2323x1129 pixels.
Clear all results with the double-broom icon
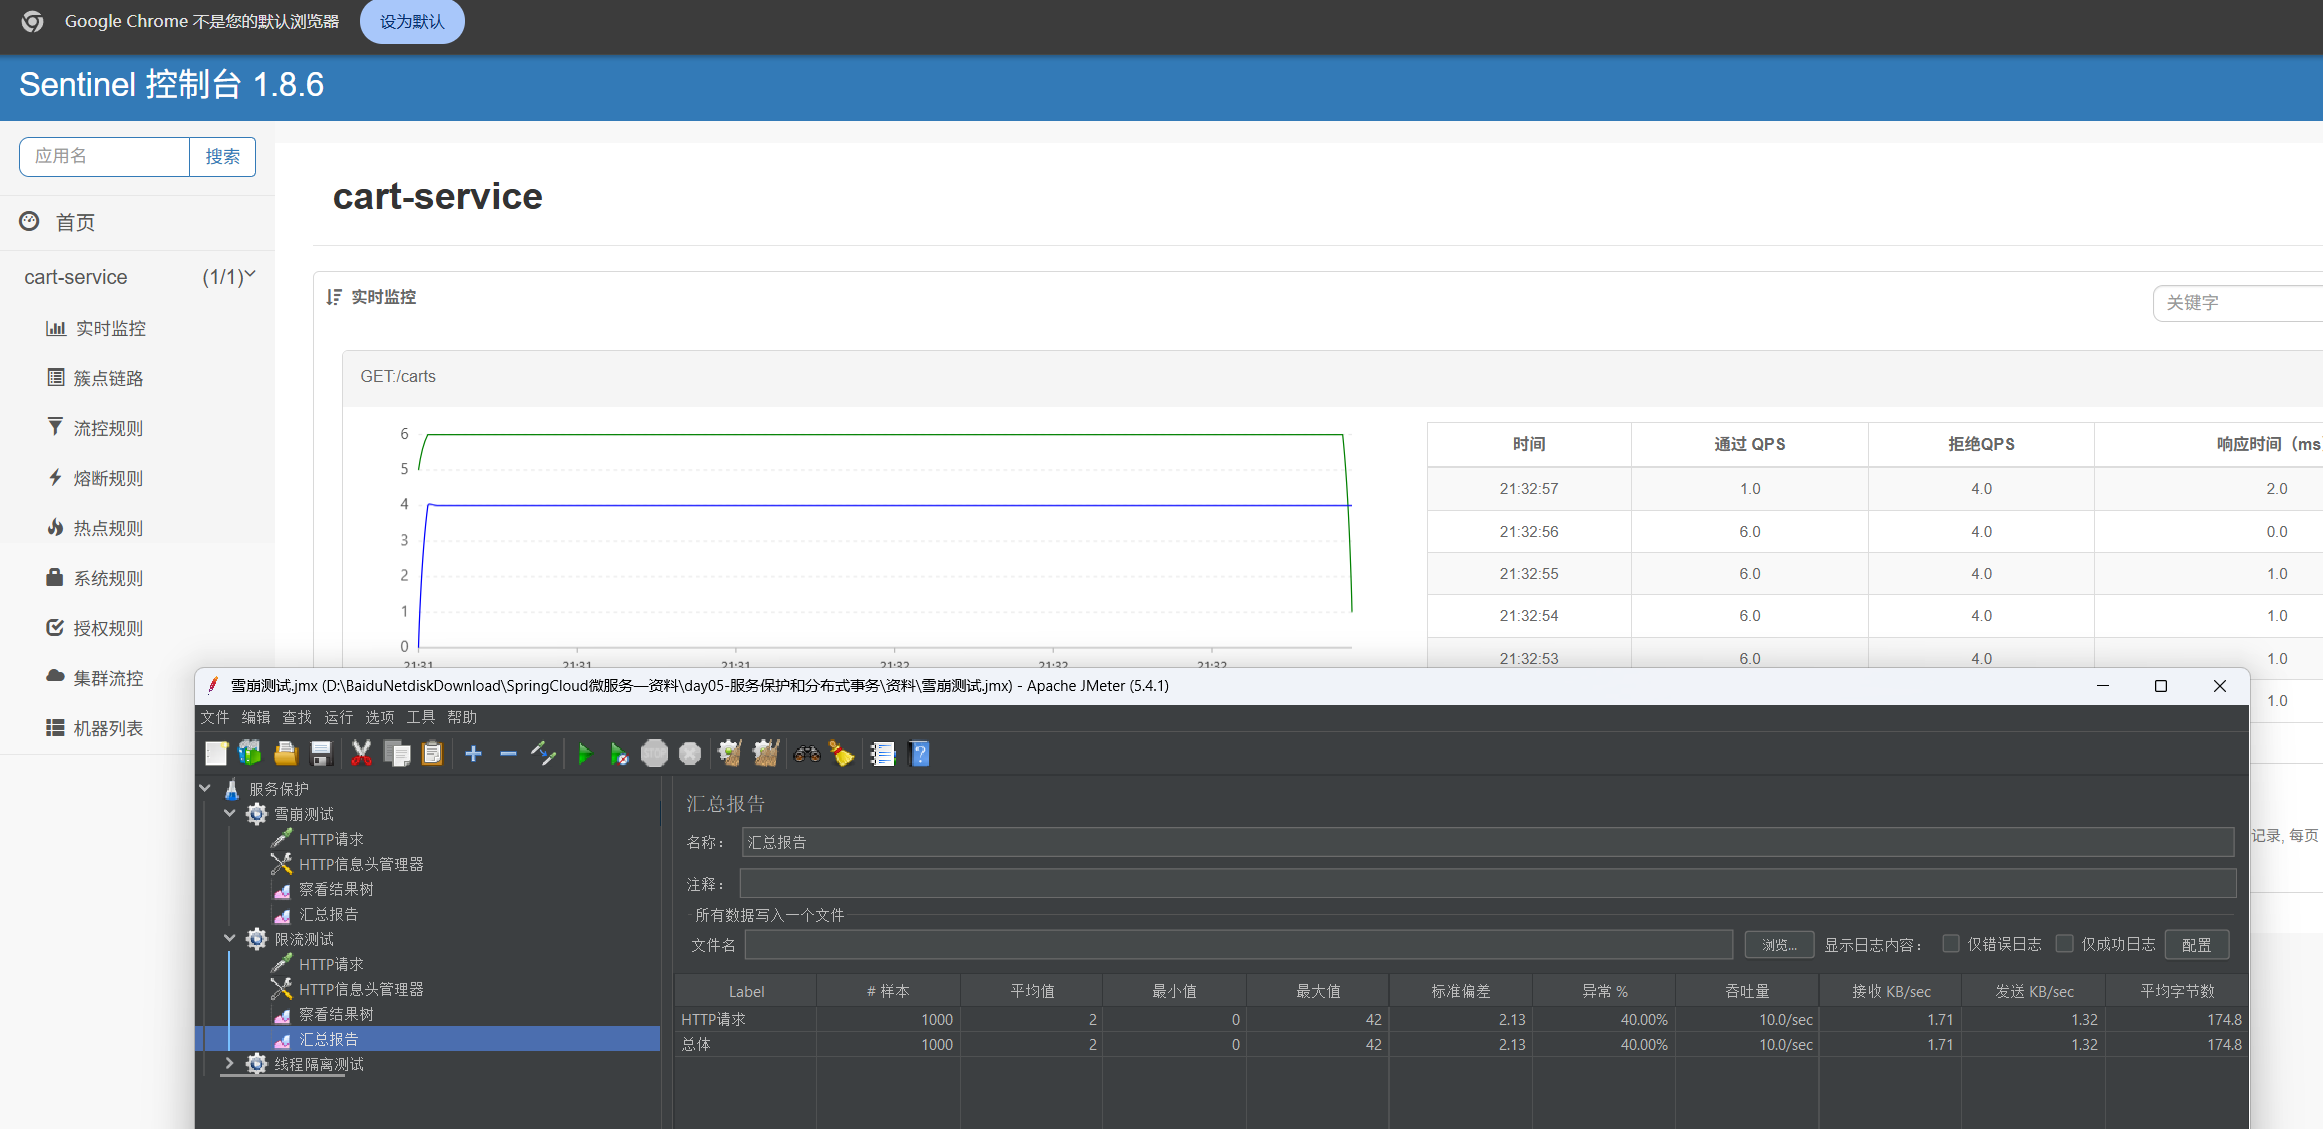(766, 753)
